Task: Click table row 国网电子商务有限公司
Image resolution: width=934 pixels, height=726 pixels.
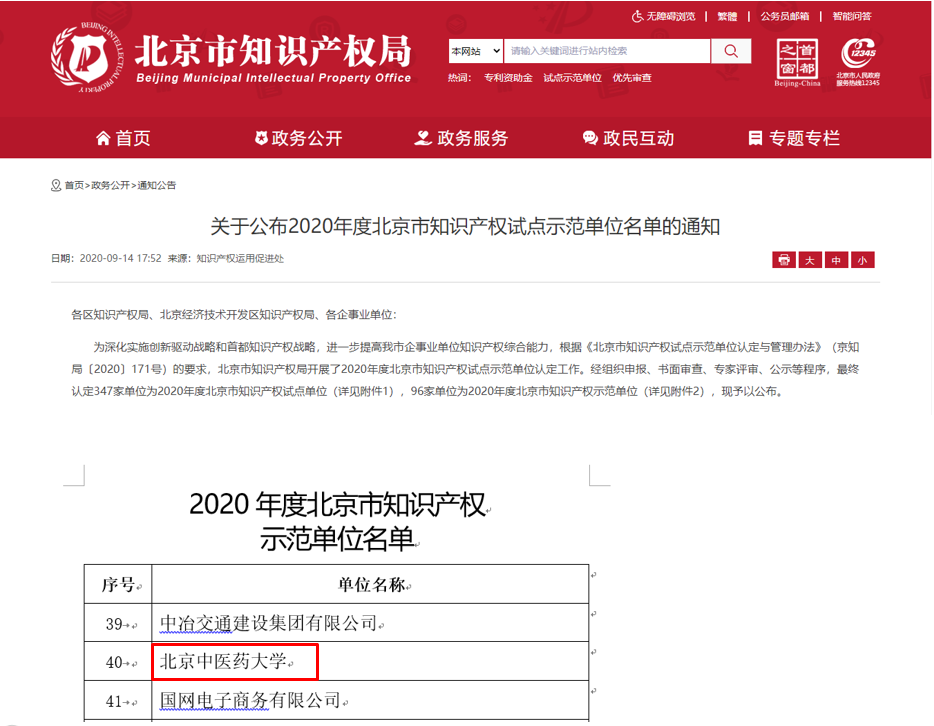Action: click(370, 700)
